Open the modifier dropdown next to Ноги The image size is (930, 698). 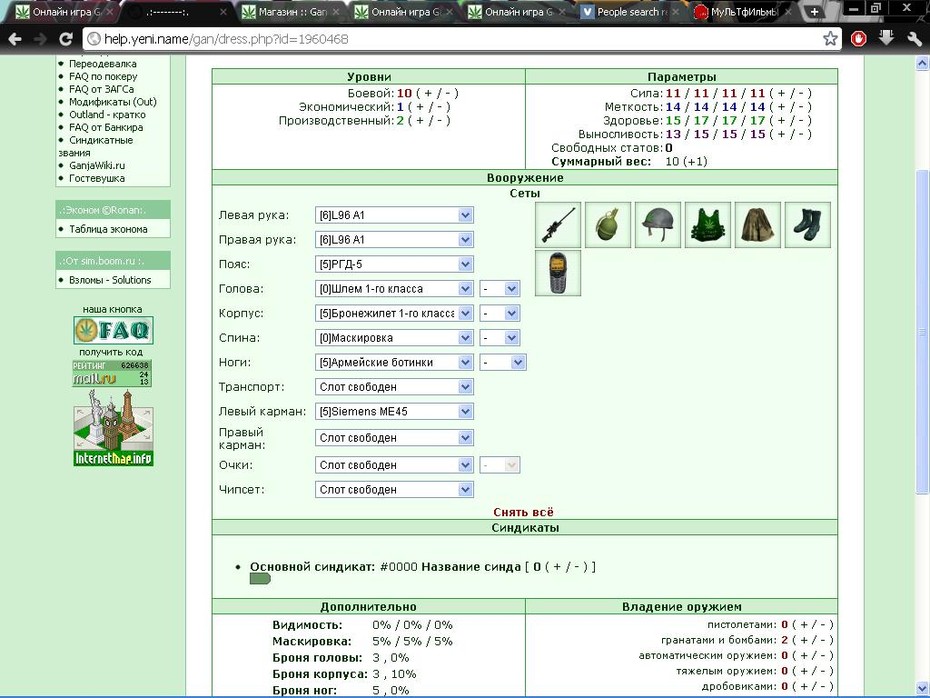click(x=503, y=362)
